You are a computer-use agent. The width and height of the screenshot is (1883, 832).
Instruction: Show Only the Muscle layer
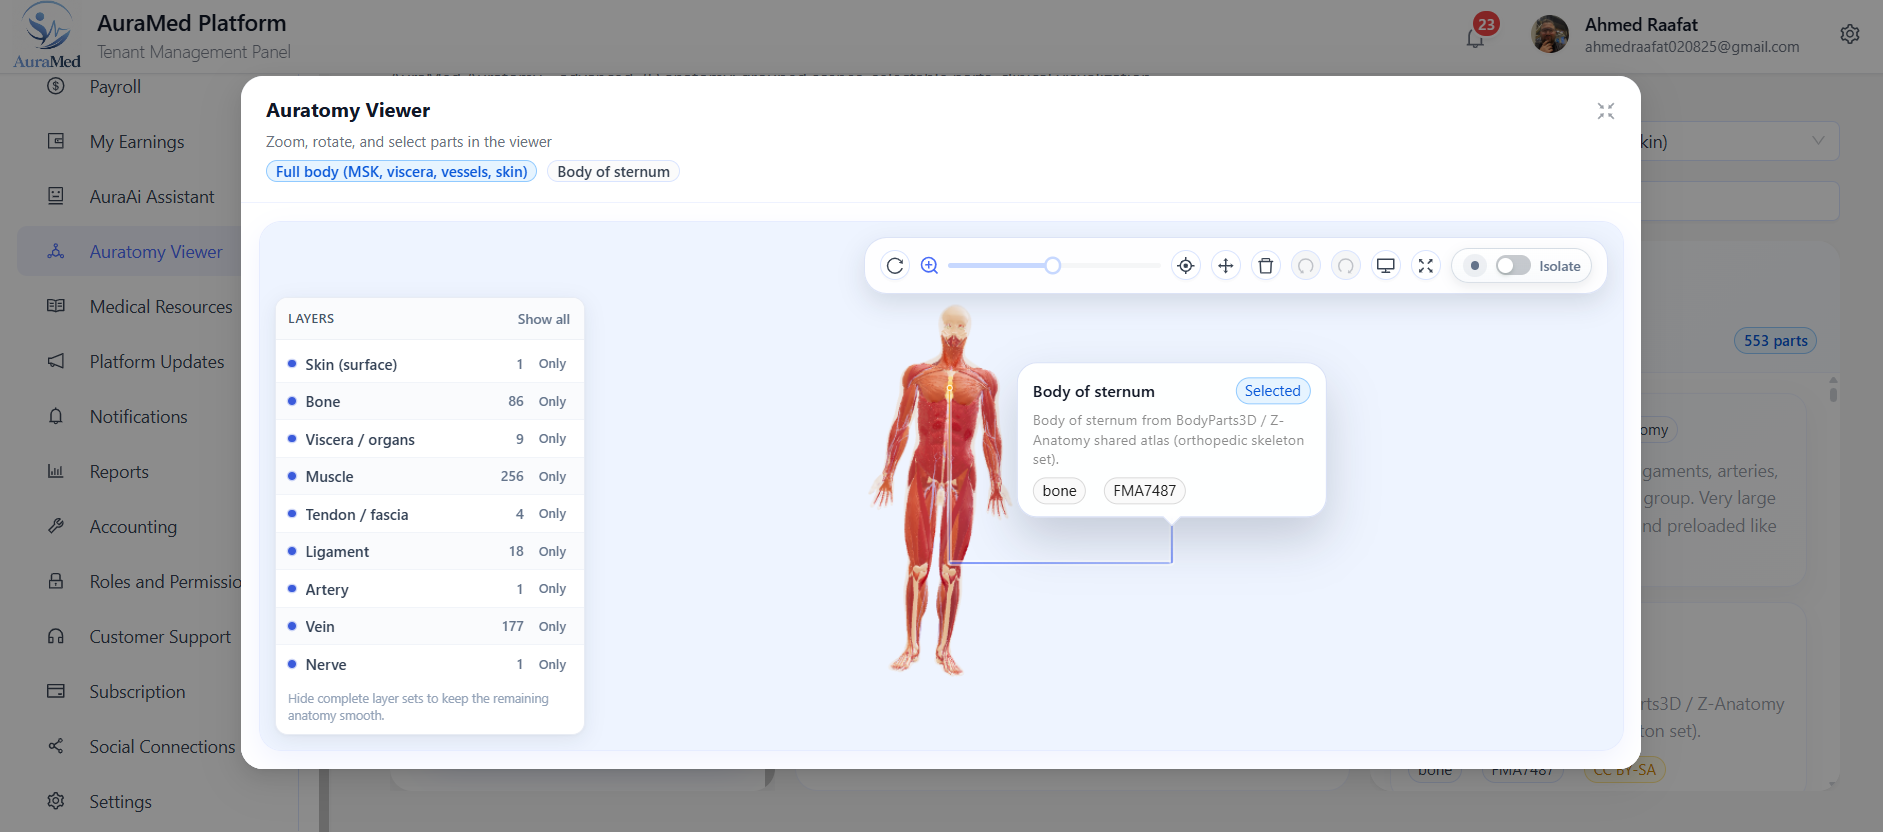point(552,476)
